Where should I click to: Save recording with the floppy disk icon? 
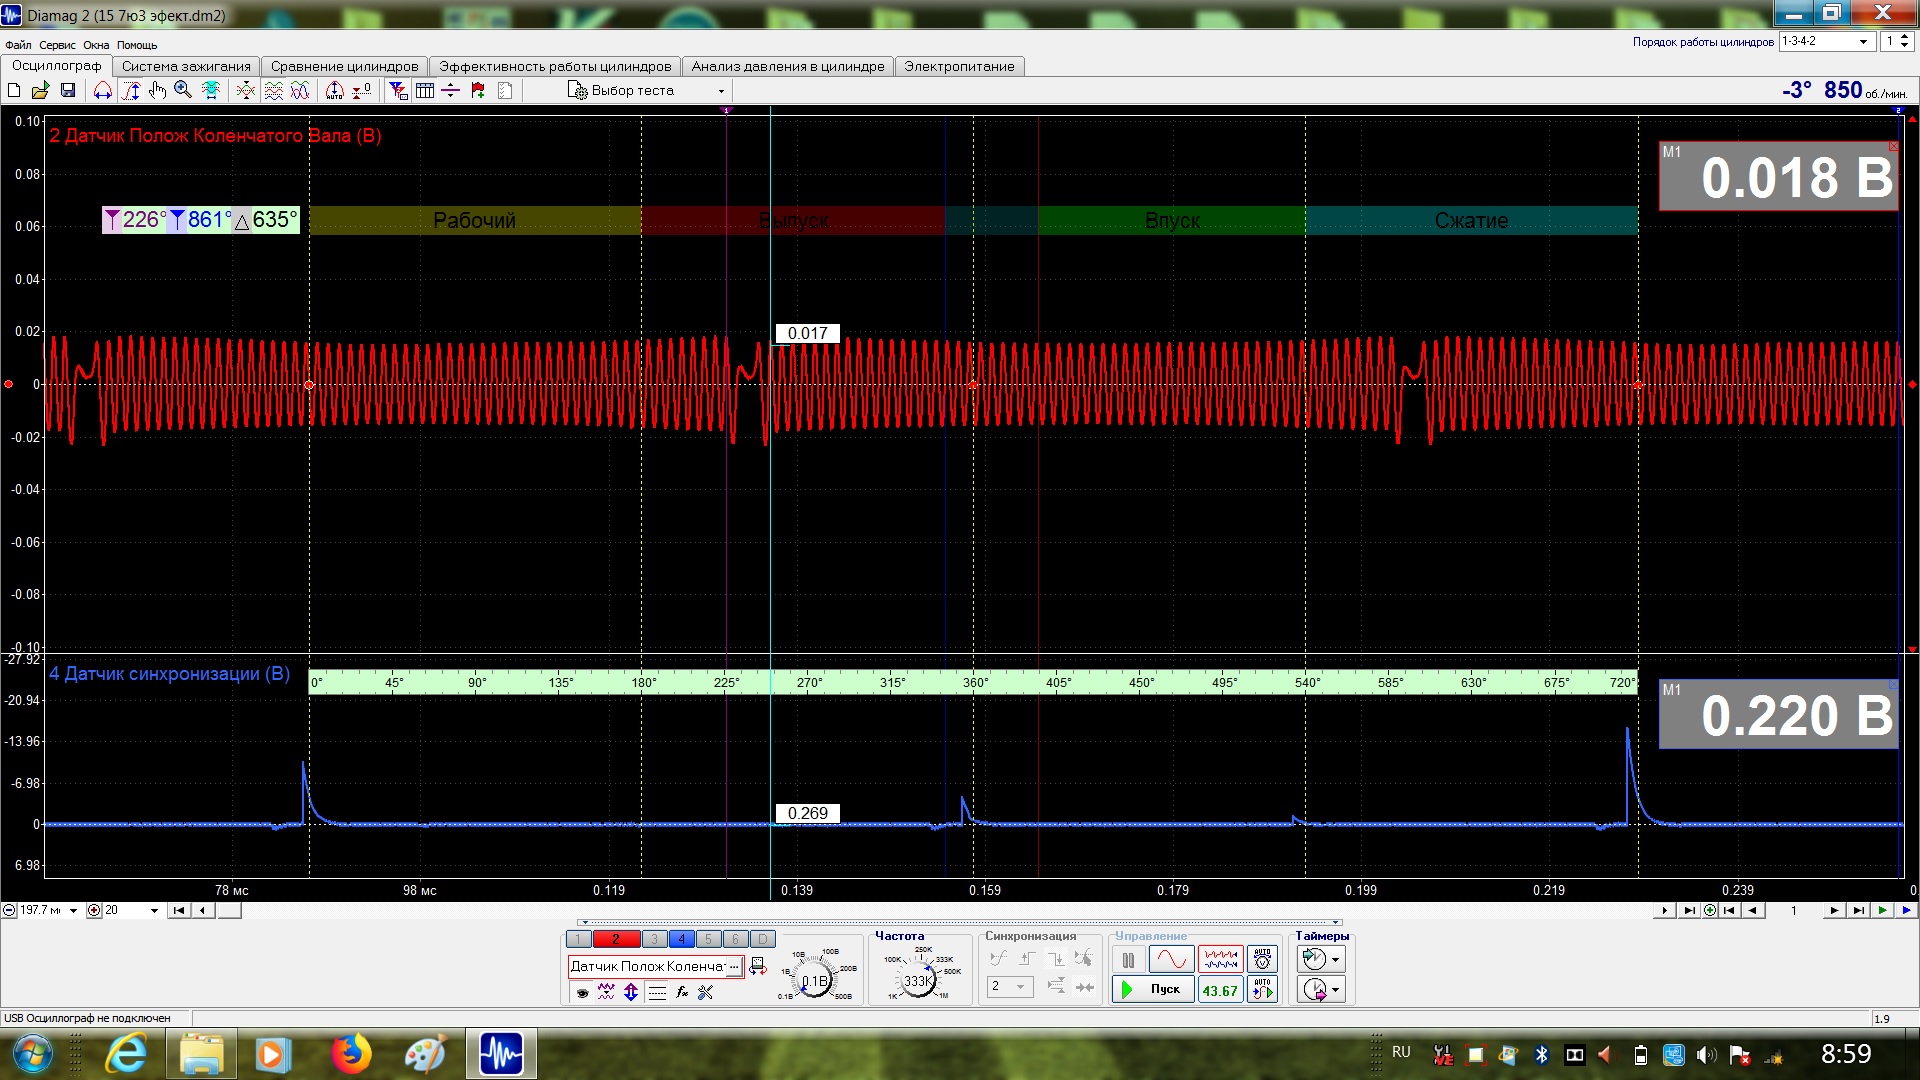pos(68,91)
